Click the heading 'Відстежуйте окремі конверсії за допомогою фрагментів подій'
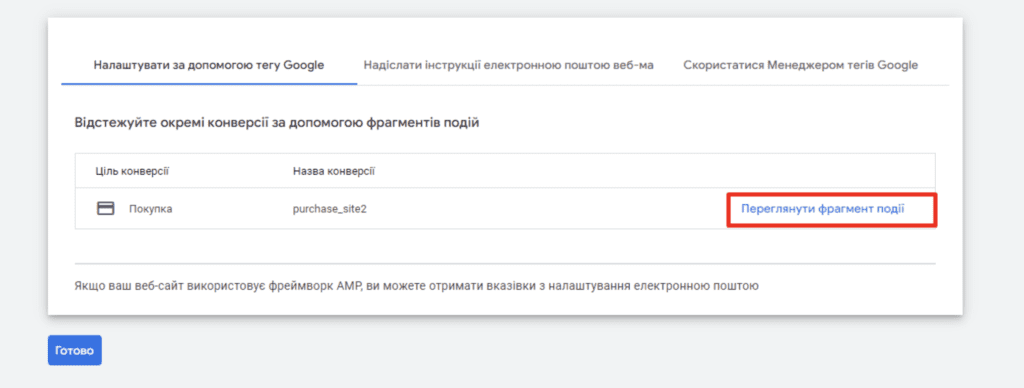Screen dimensions: 1024x388 coord(277,123)
